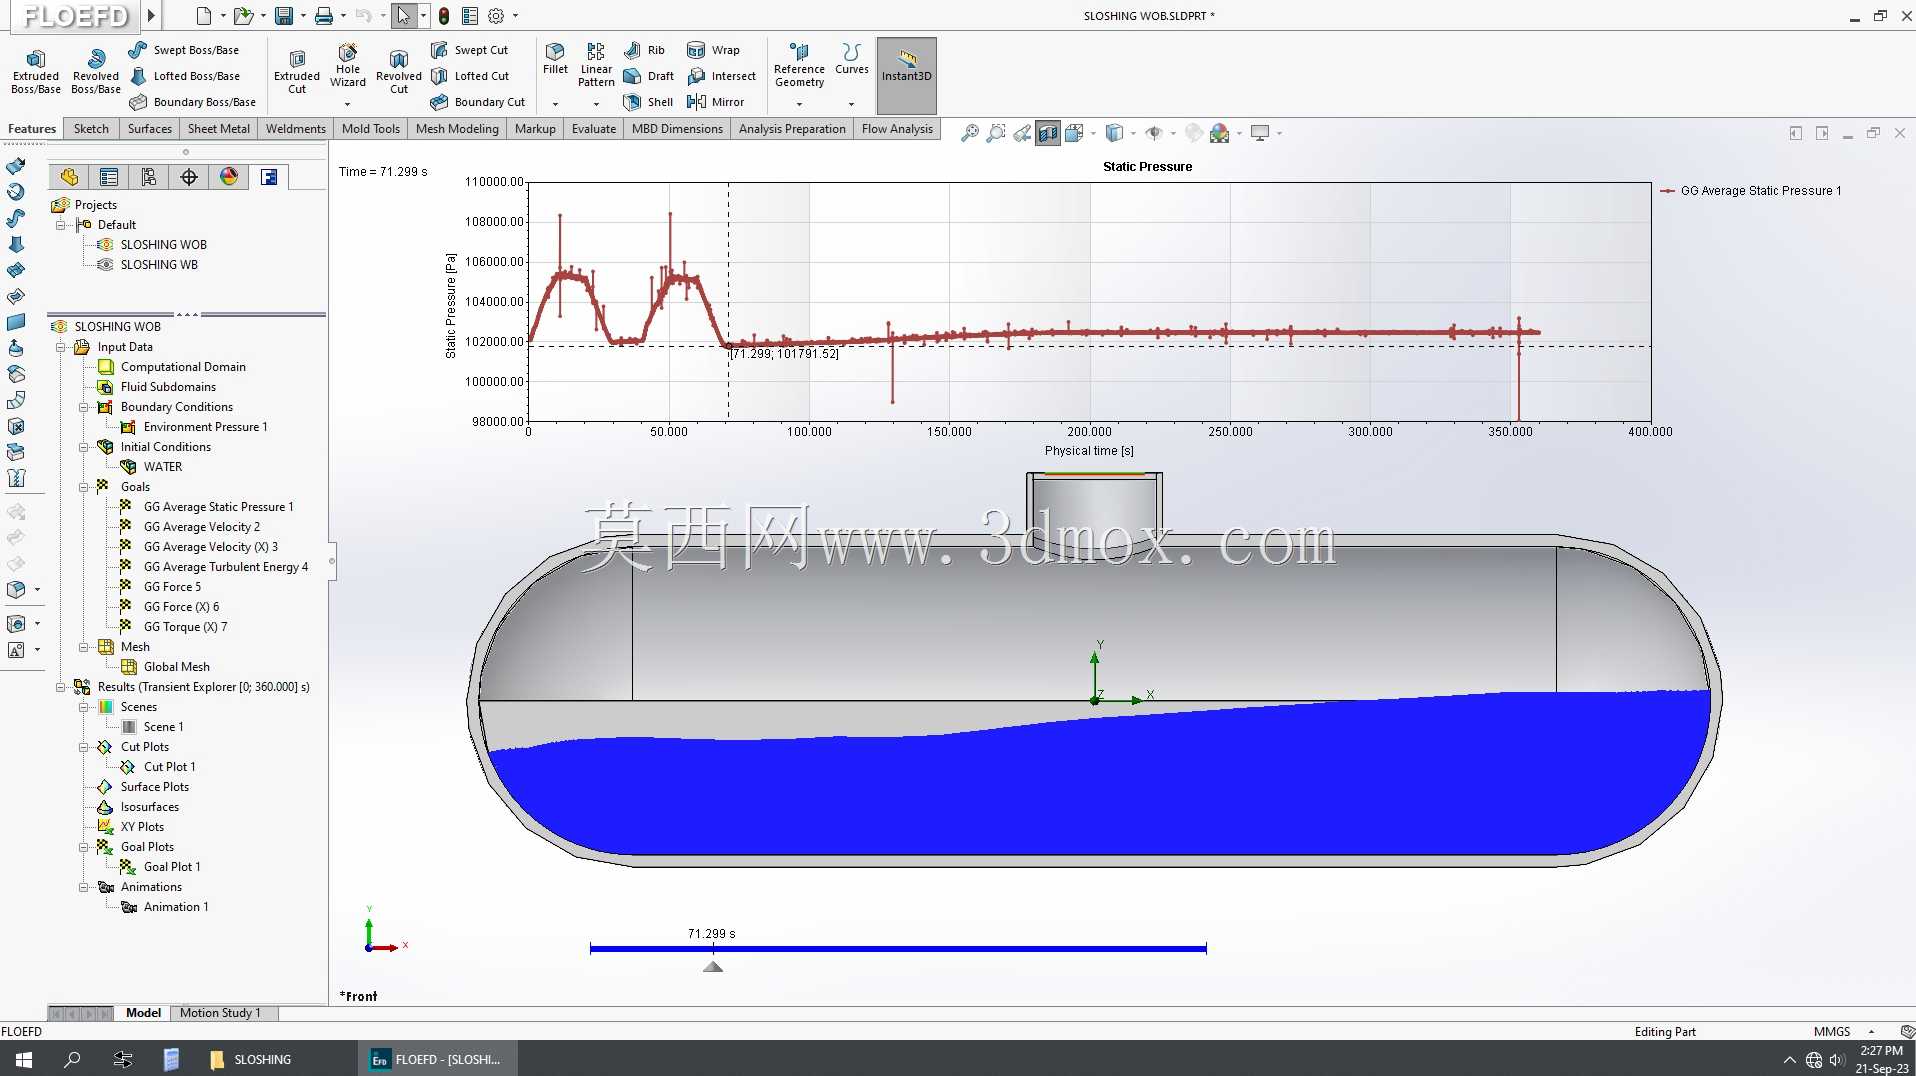Activate the Rib tool
1916x1076 pixels.
[x=645, y=50]
